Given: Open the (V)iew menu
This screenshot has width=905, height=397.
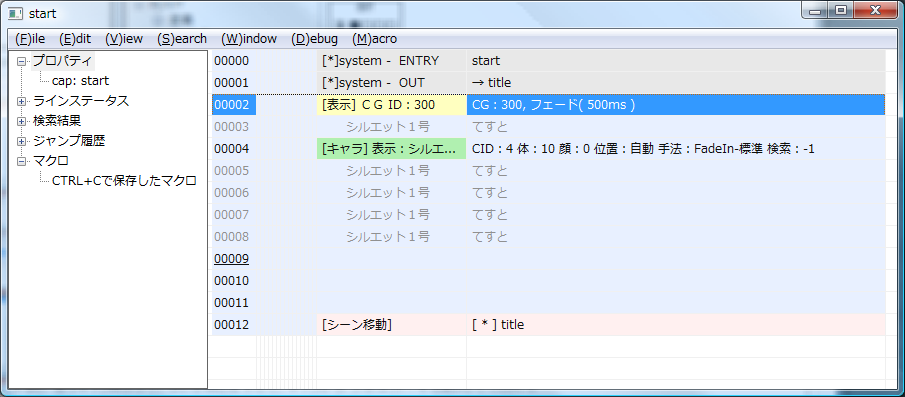Looking at the screenshot, I should [x=124, y=39].
